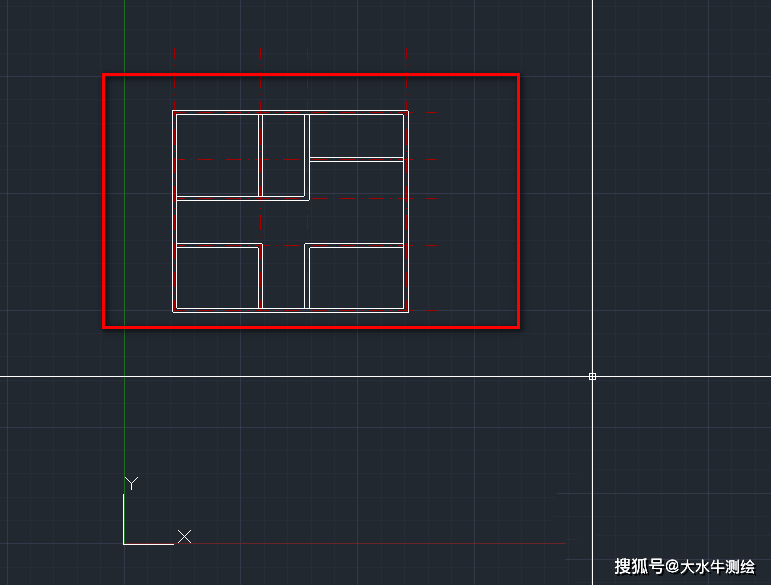Select the UCS icon at the origin

click(x=157, y=511)
